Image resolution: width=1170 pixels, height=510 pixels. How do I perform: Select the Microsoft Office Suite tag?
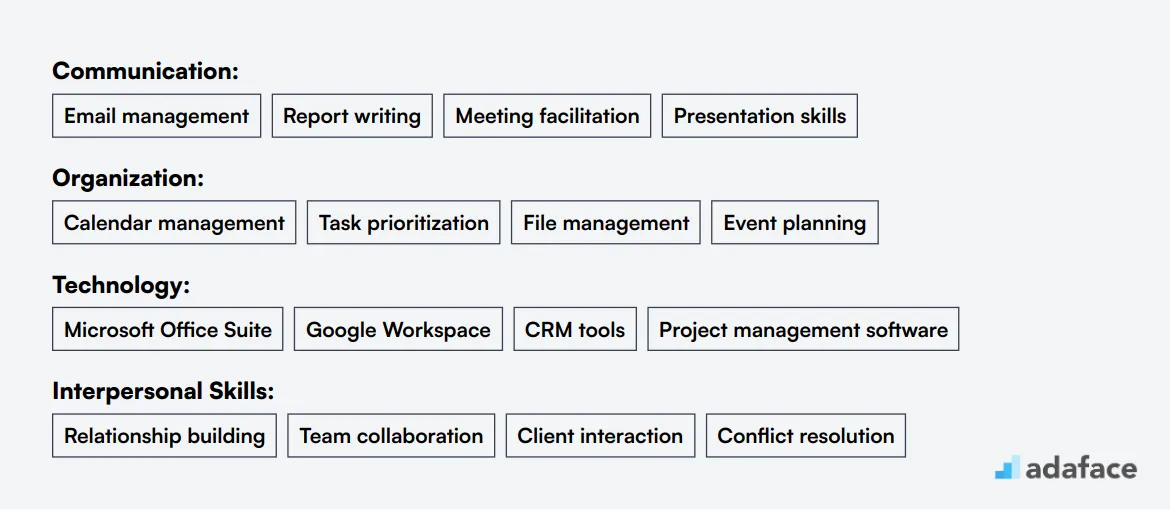coord(168,329)
